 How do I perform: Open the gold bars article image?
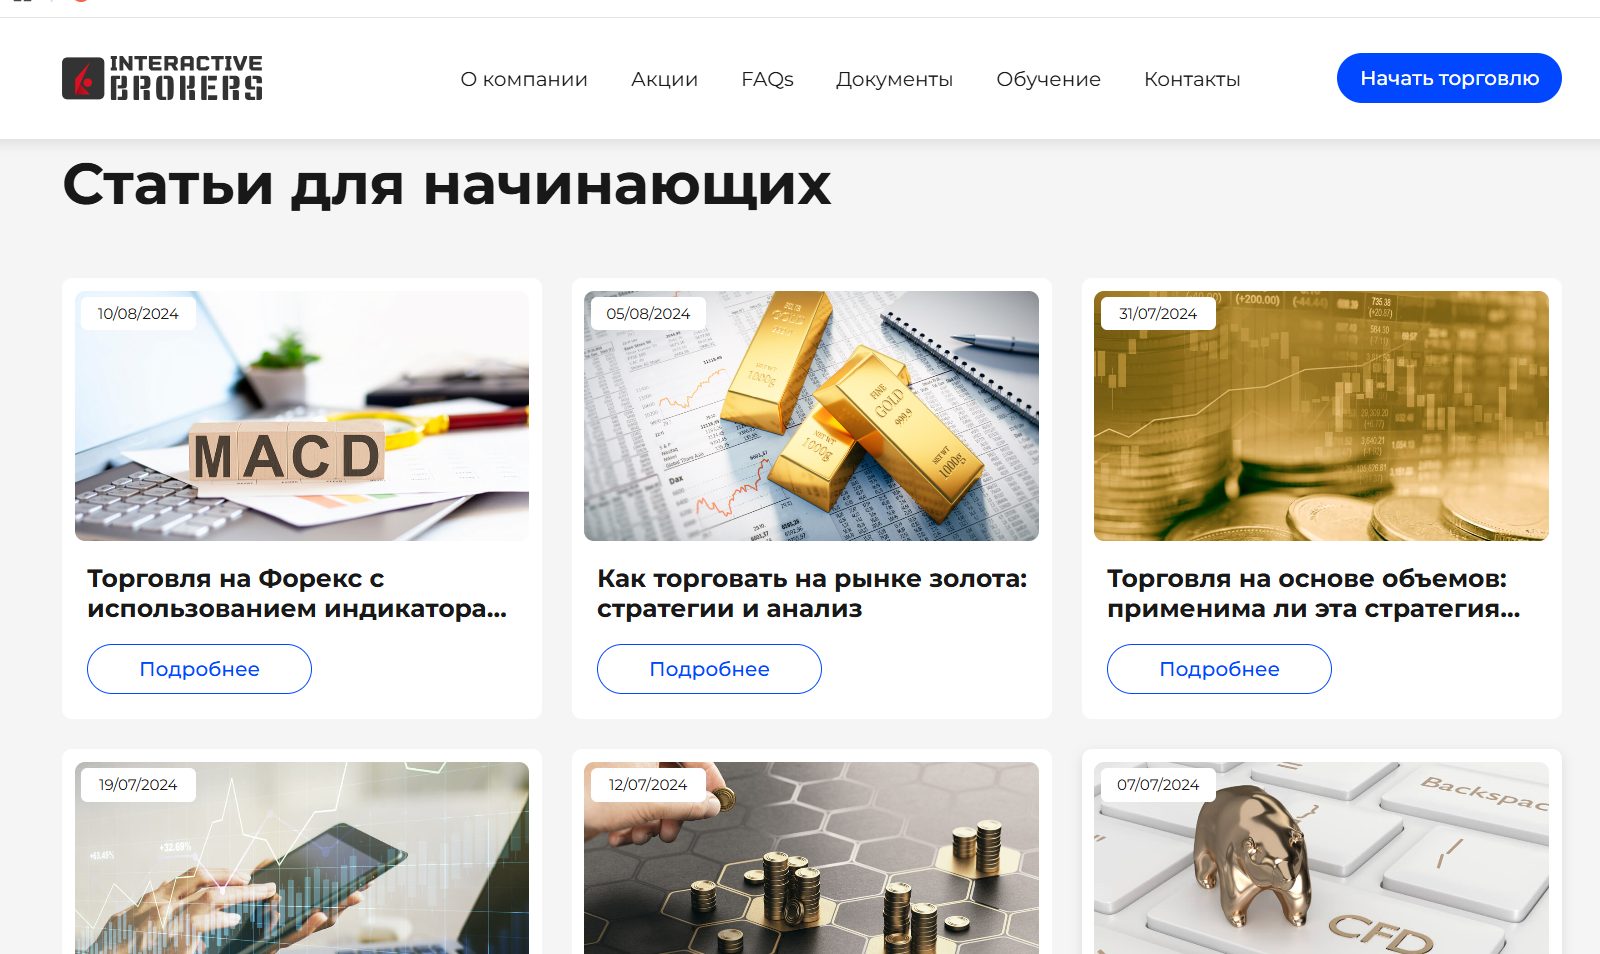coord(811,416)
